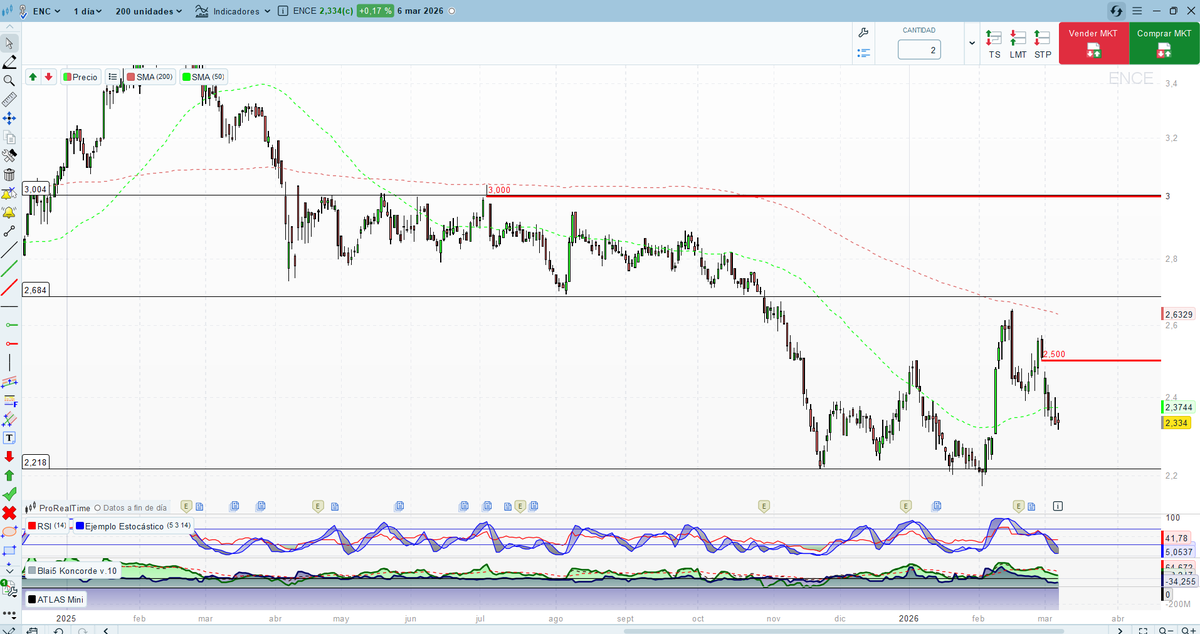This screenshot has height=634, width=1200.
Task: Click the 2,218 support level label
Action: pos(35,462)
